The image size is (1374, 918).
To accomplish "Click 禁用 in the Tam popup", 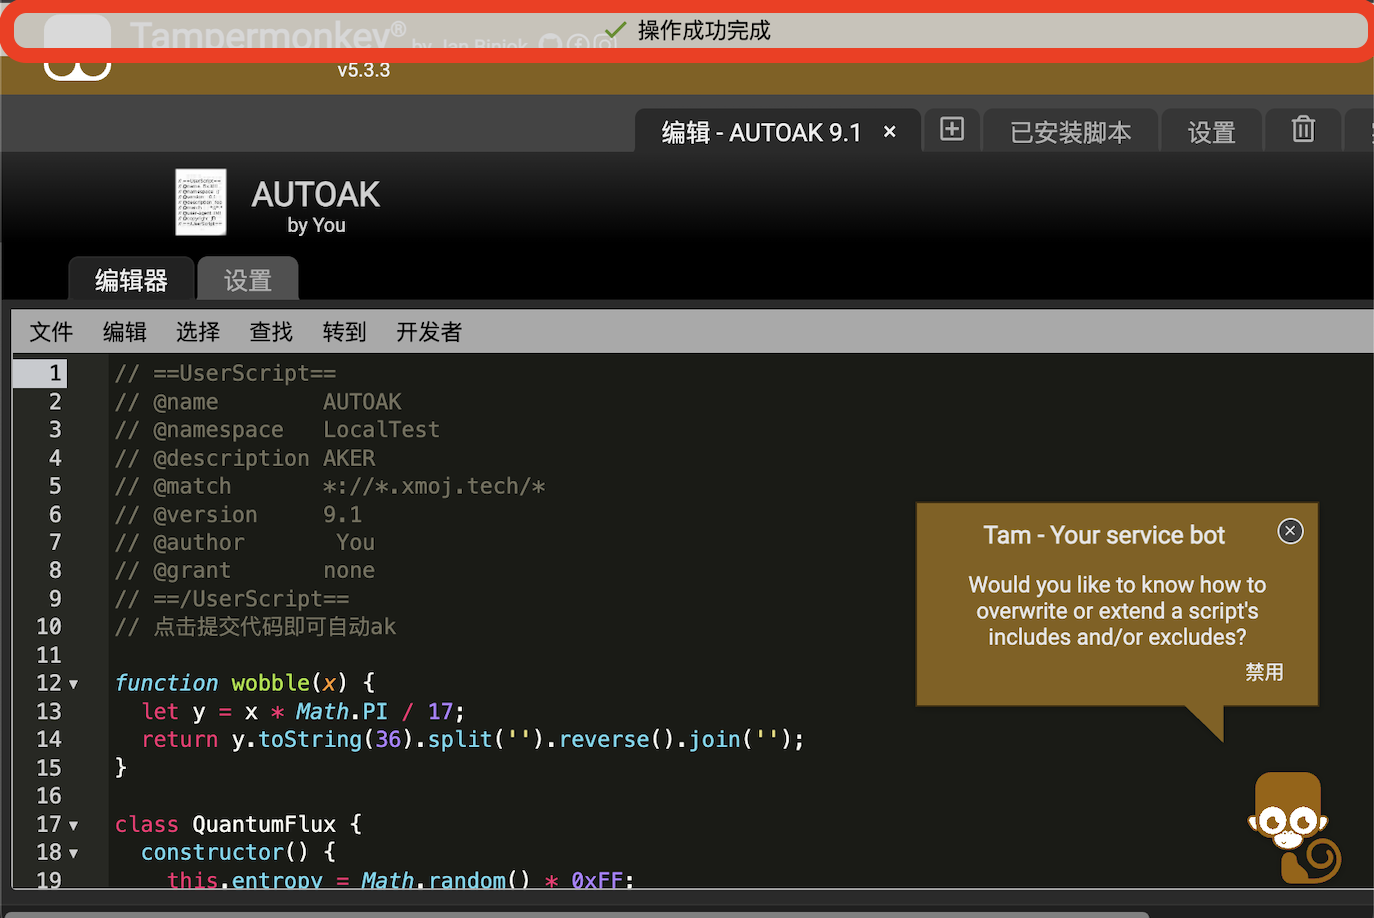I will [1264, 672].
